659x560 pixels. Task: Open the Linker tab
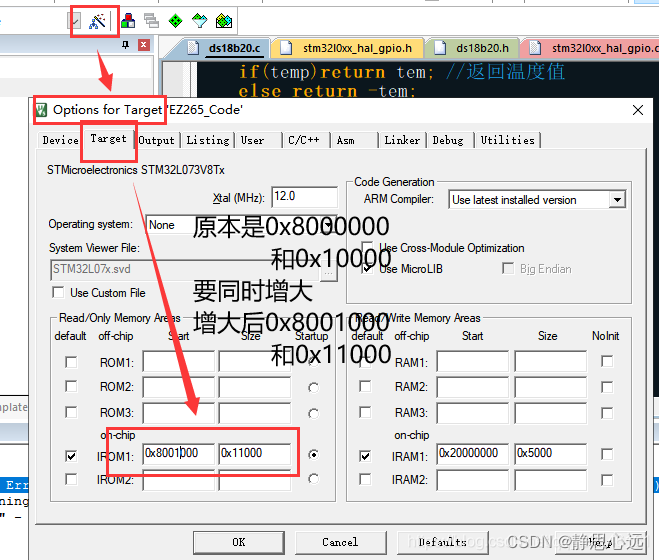(x=402, y=140)
